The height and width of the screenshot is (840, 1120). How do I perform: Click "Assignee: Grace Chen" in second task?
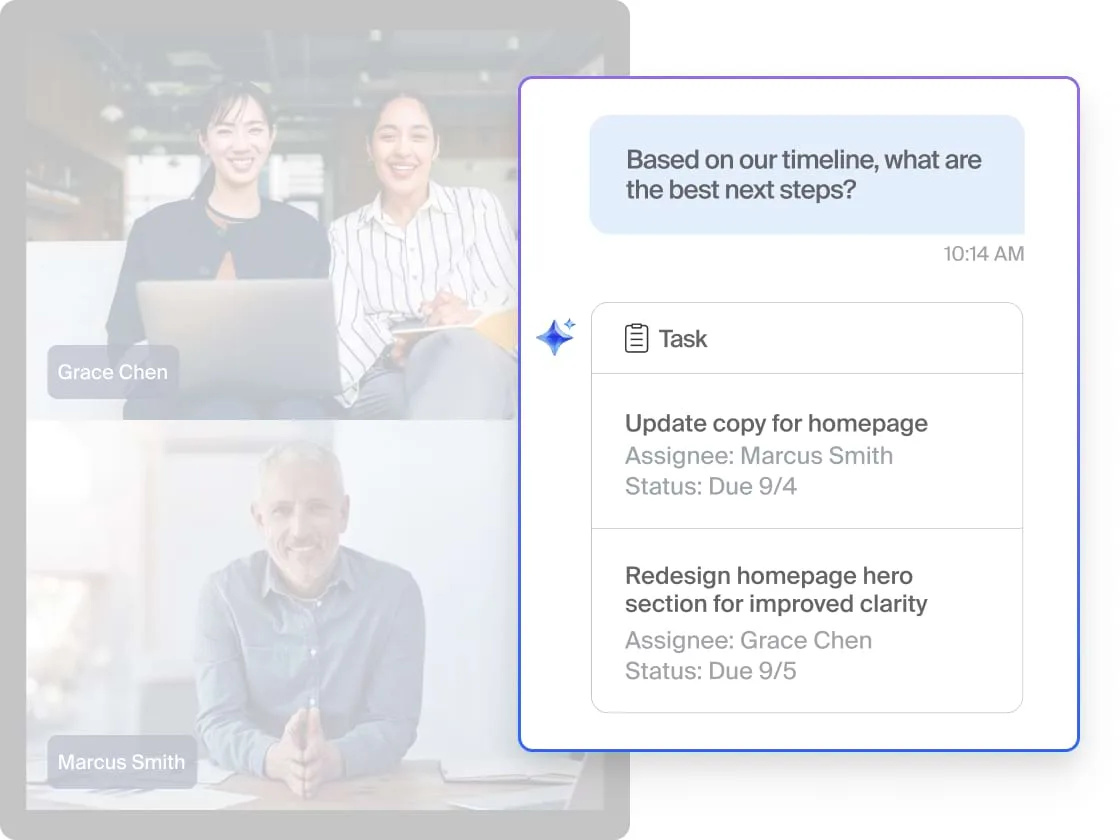(748, 640)
